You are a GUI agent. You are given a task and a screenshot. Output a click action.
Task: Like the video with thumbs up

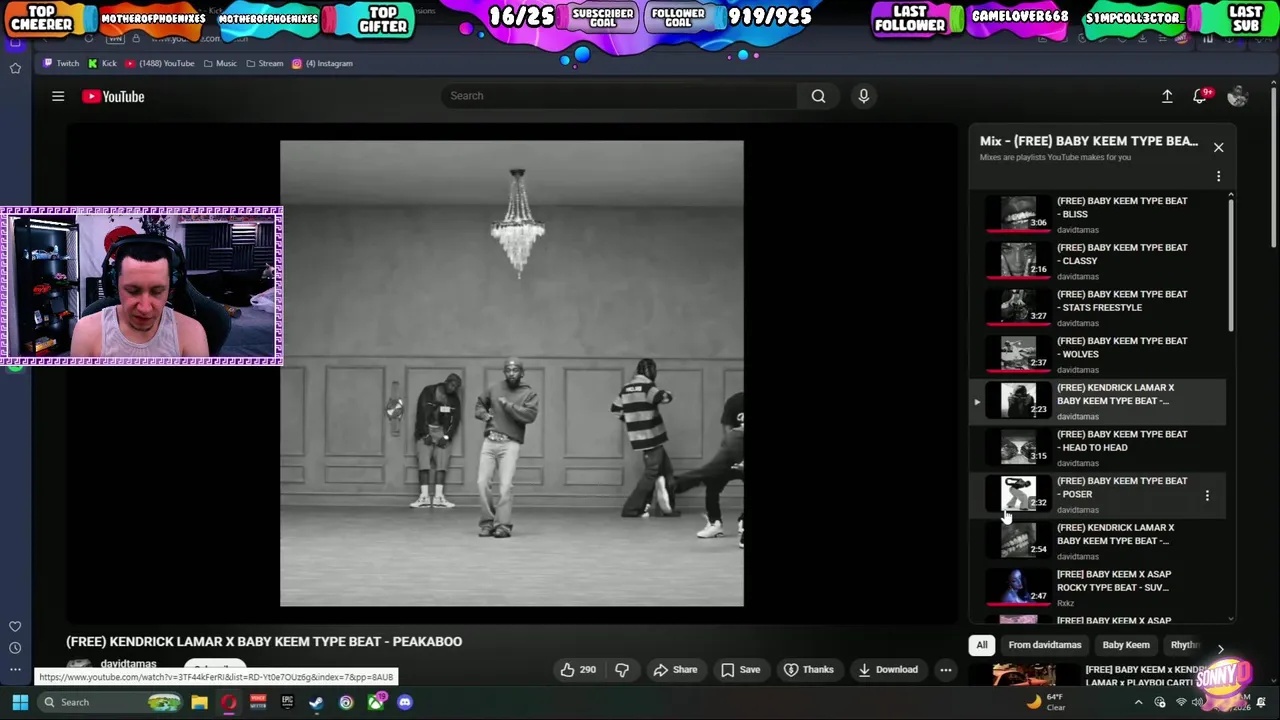[x=578, y=670]
